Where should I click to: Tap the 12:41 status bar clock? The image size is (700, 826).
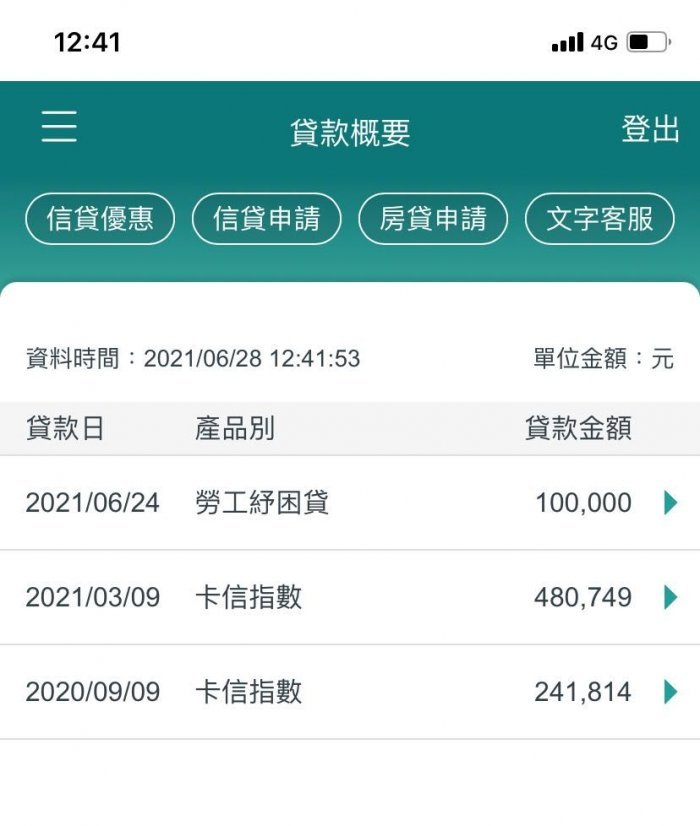coord(87,42)
